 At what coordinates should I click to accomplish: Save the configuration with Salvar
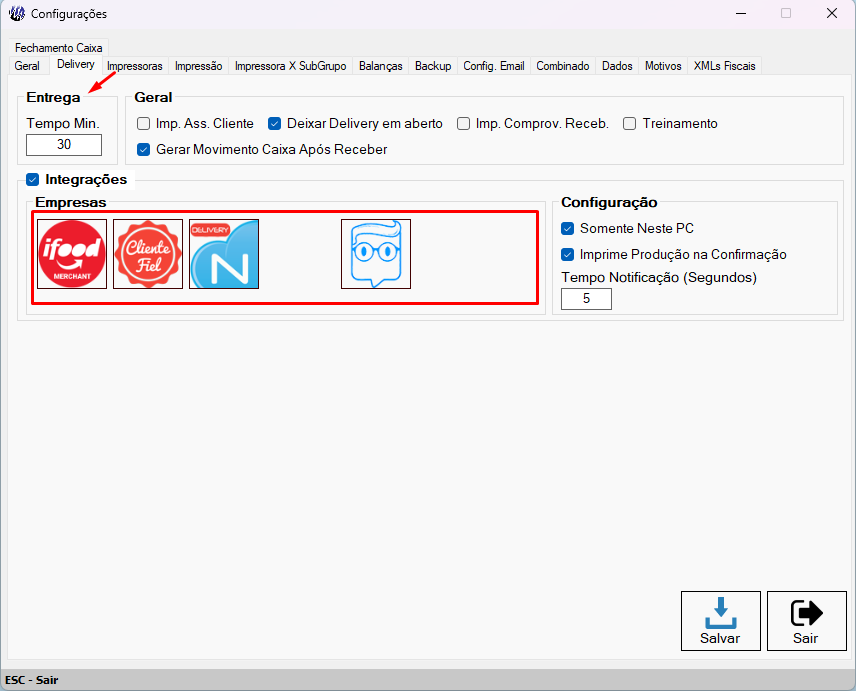(721, 621)
